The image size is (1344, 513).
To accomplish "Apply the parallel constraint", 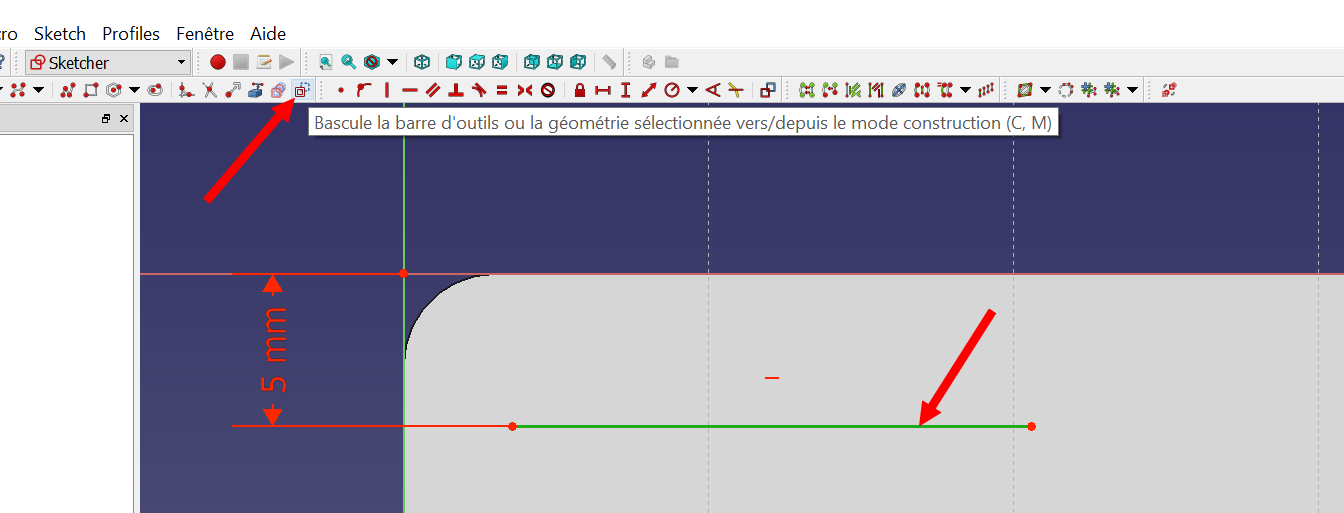I will point(432,90).
